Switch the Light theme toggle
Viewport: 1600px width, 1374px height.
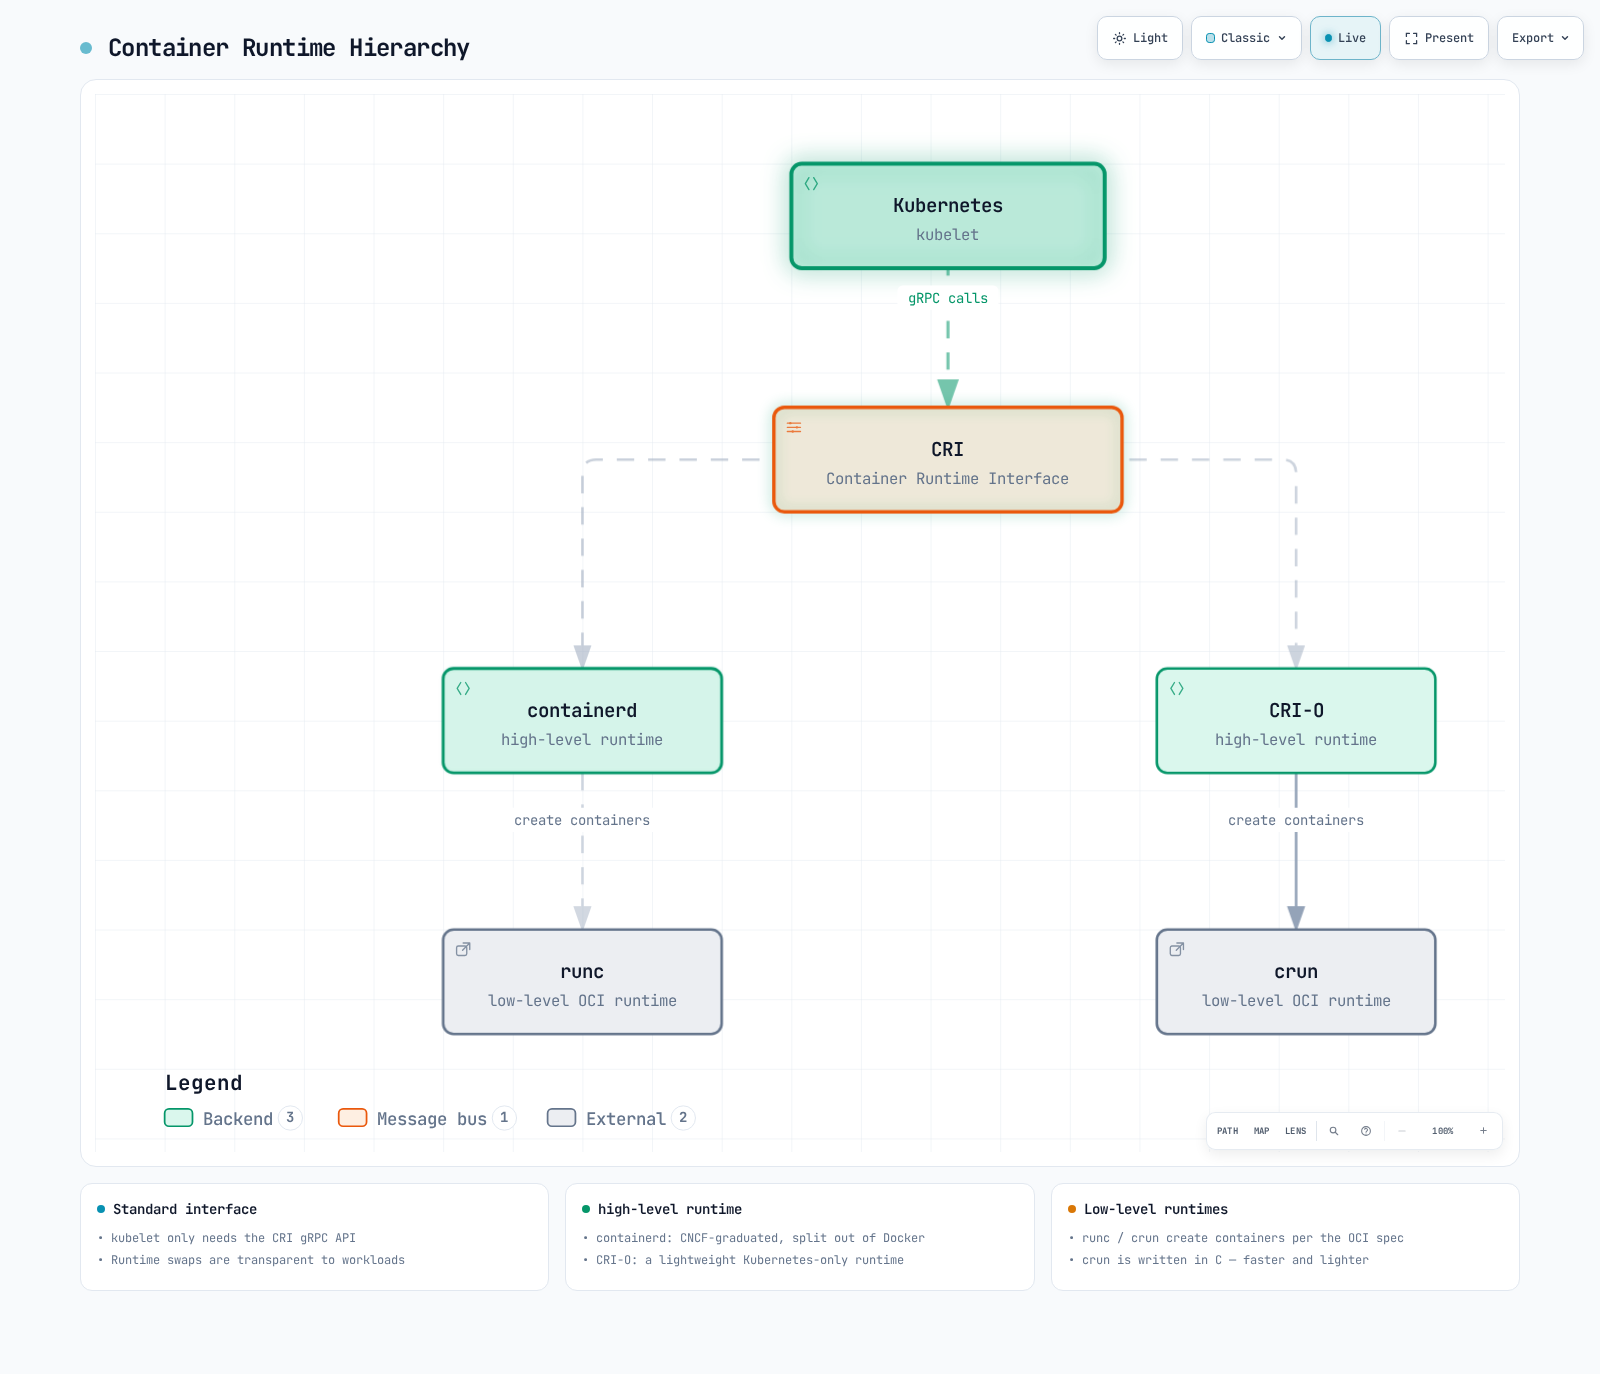click(1140, 38)
